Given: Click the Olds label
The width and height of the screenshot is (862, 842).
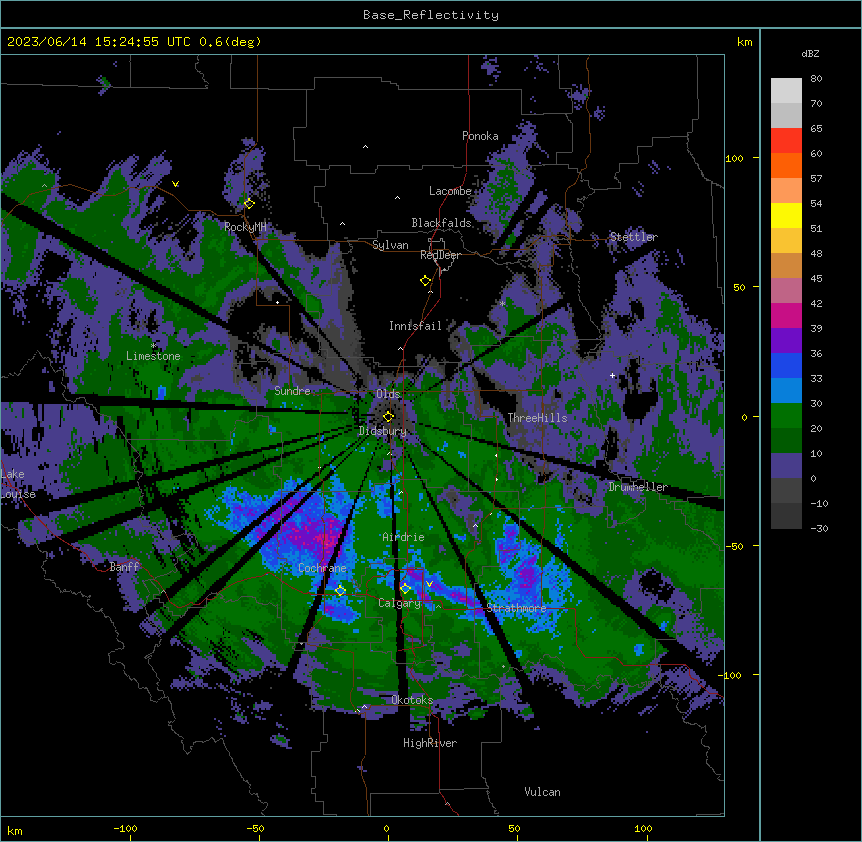Looking at the screenshot, I should pos(388,394).
